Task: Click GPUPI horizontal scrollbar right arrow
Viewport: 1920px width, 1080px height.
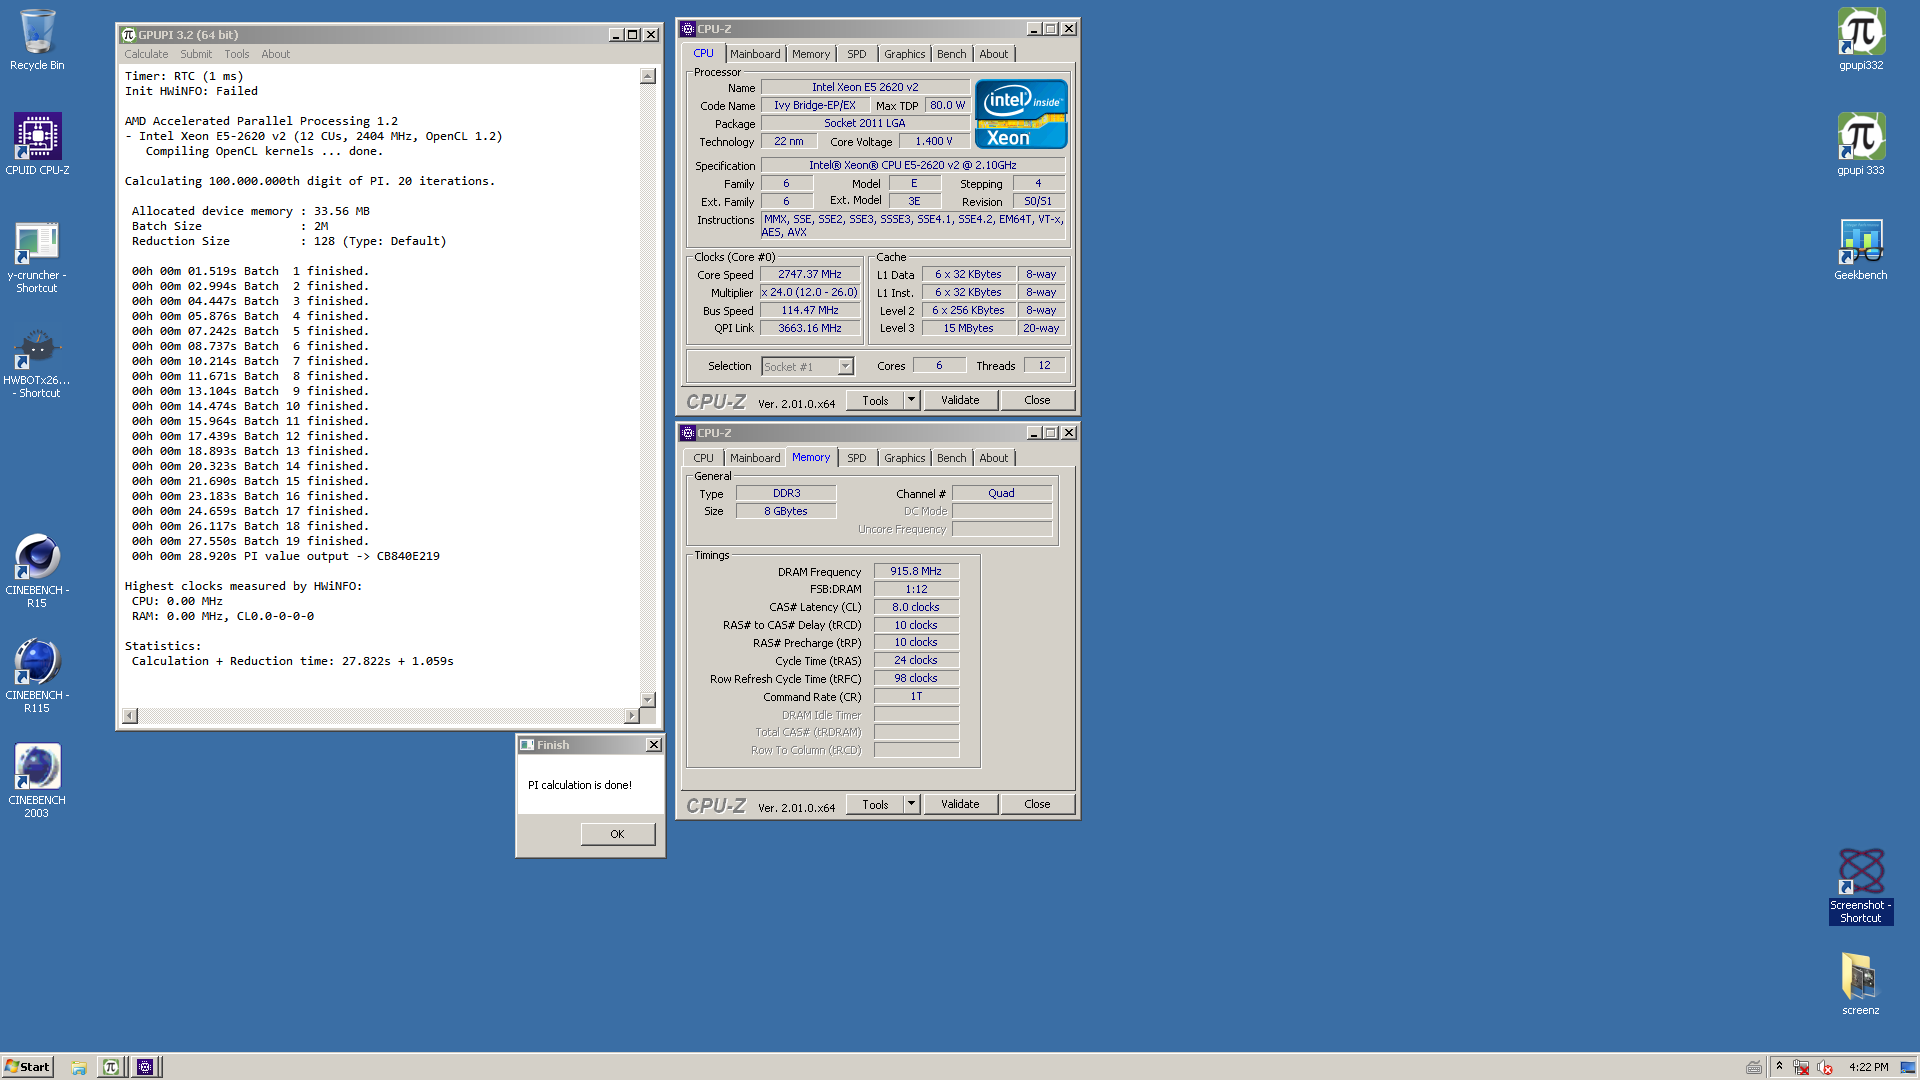Action: point(631,716)
